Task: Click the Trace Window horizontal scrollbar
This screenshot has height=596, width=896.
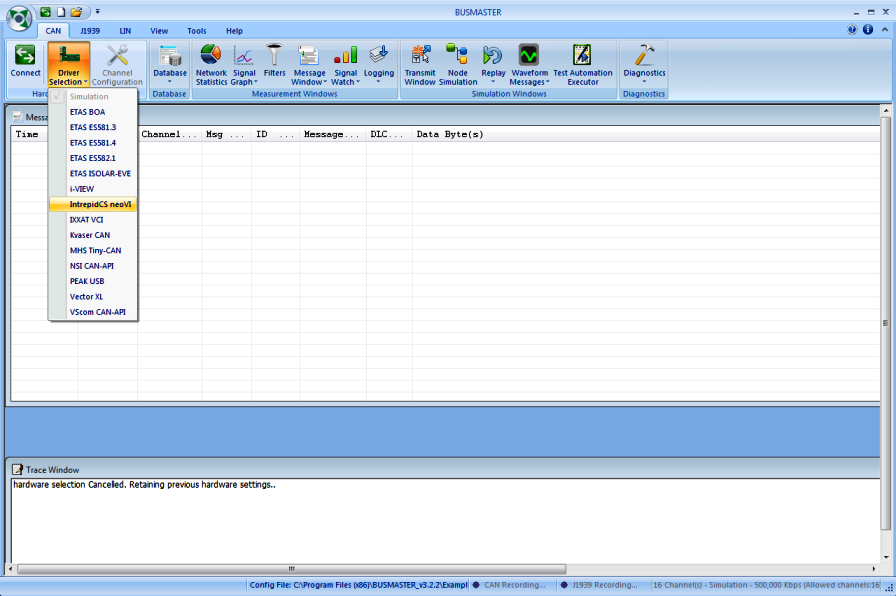Action: (292, 568)
